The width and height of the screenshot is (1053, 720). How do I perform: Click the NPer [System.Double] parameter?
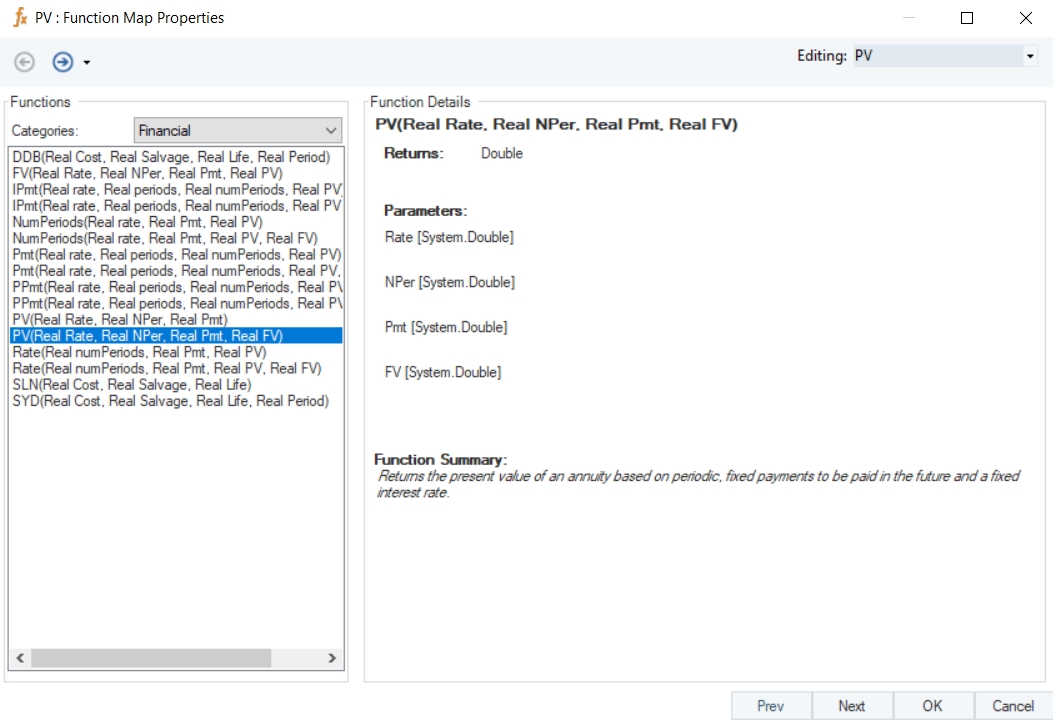click(450, 282)
